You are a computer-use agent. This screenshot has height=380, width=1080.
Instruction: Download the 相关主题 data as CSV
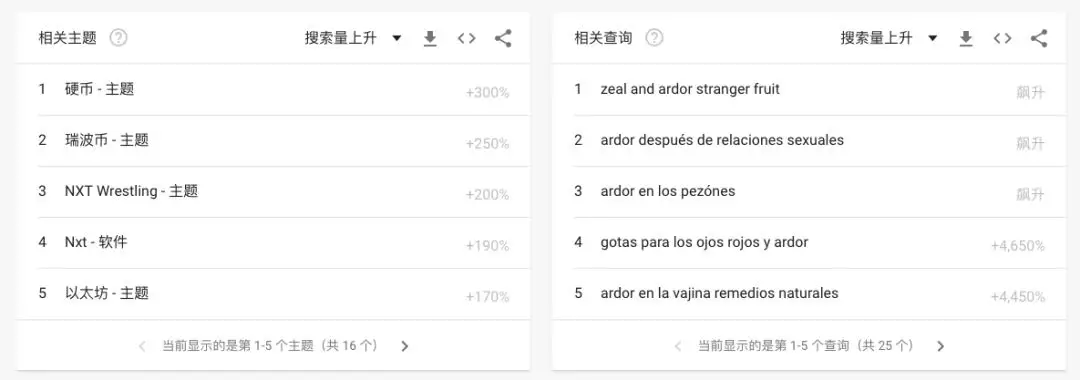[x=430, y=39]
